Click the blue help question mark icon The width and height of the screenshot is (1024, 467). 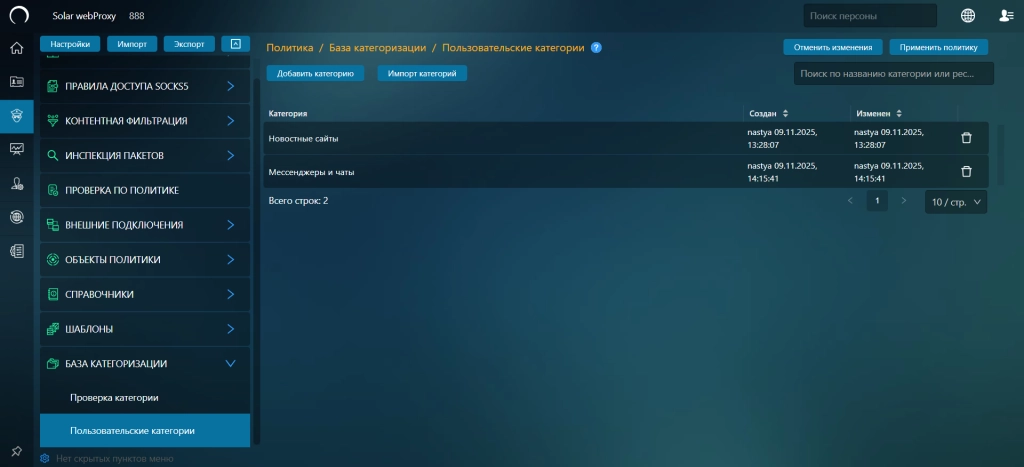click(x=596, y=48)
